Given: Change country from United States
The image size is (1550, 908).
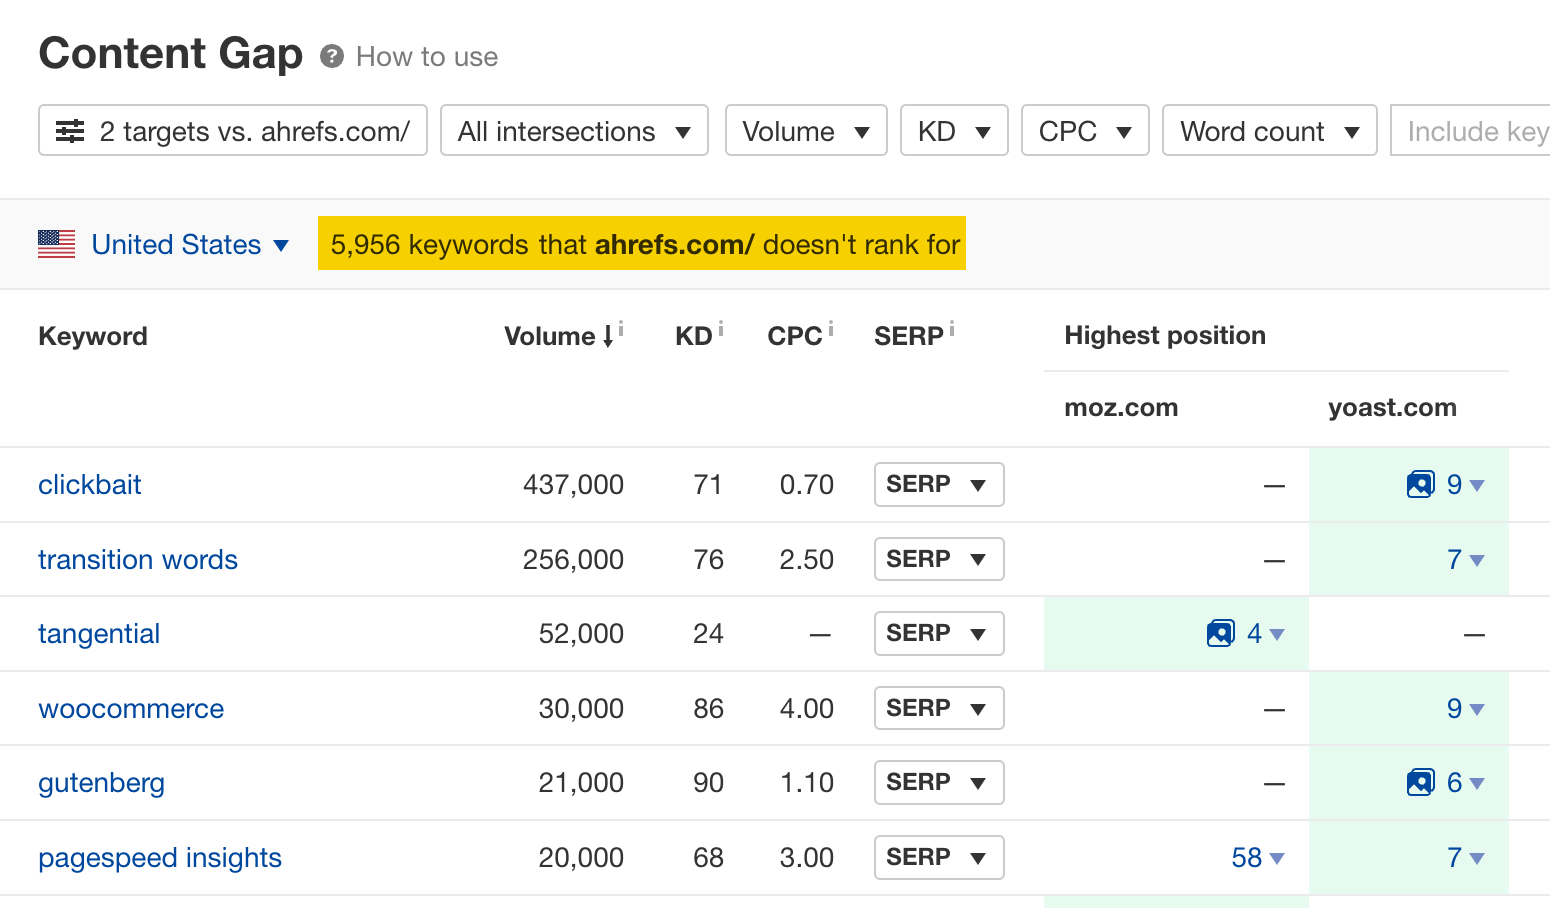Looking at the screenshot, I should (x=190, y=244).
